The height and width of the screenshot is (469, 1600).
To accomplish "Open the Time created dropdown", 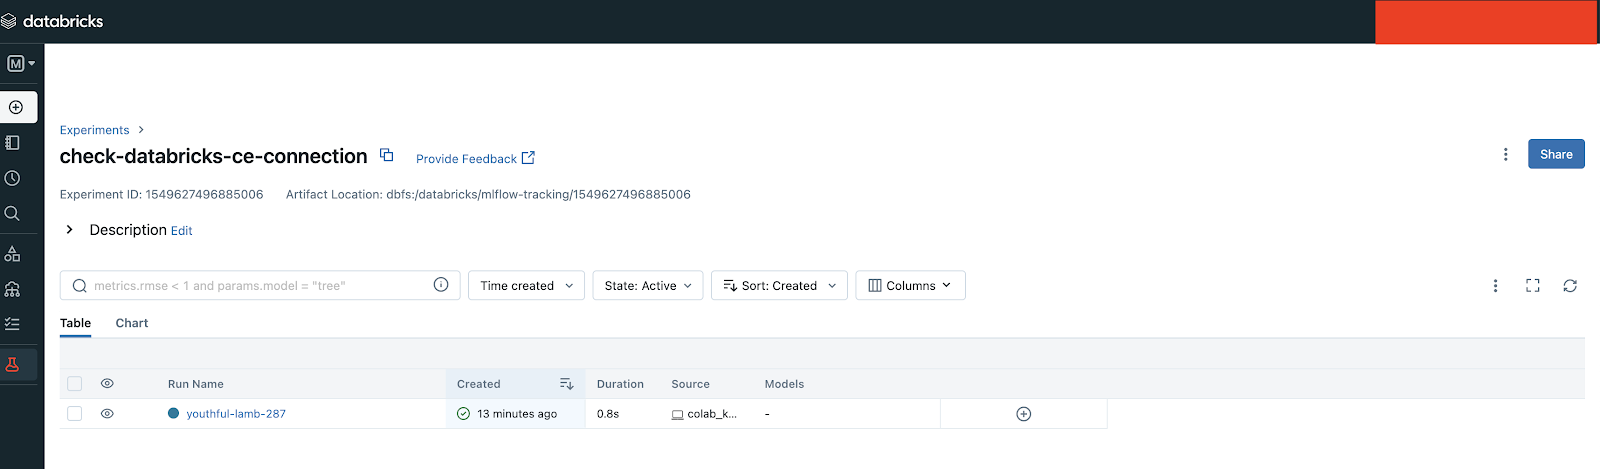I will 526,286.
